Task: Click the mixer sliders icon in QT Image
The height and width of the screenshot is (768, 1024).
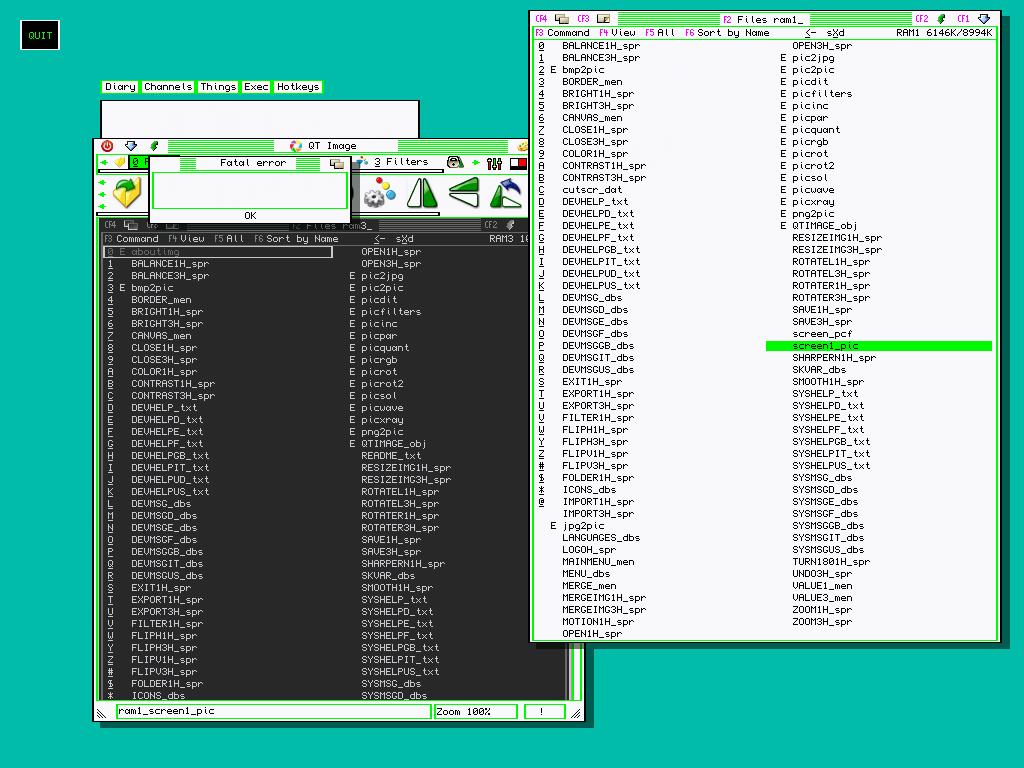Action: (x=494, y=163)
